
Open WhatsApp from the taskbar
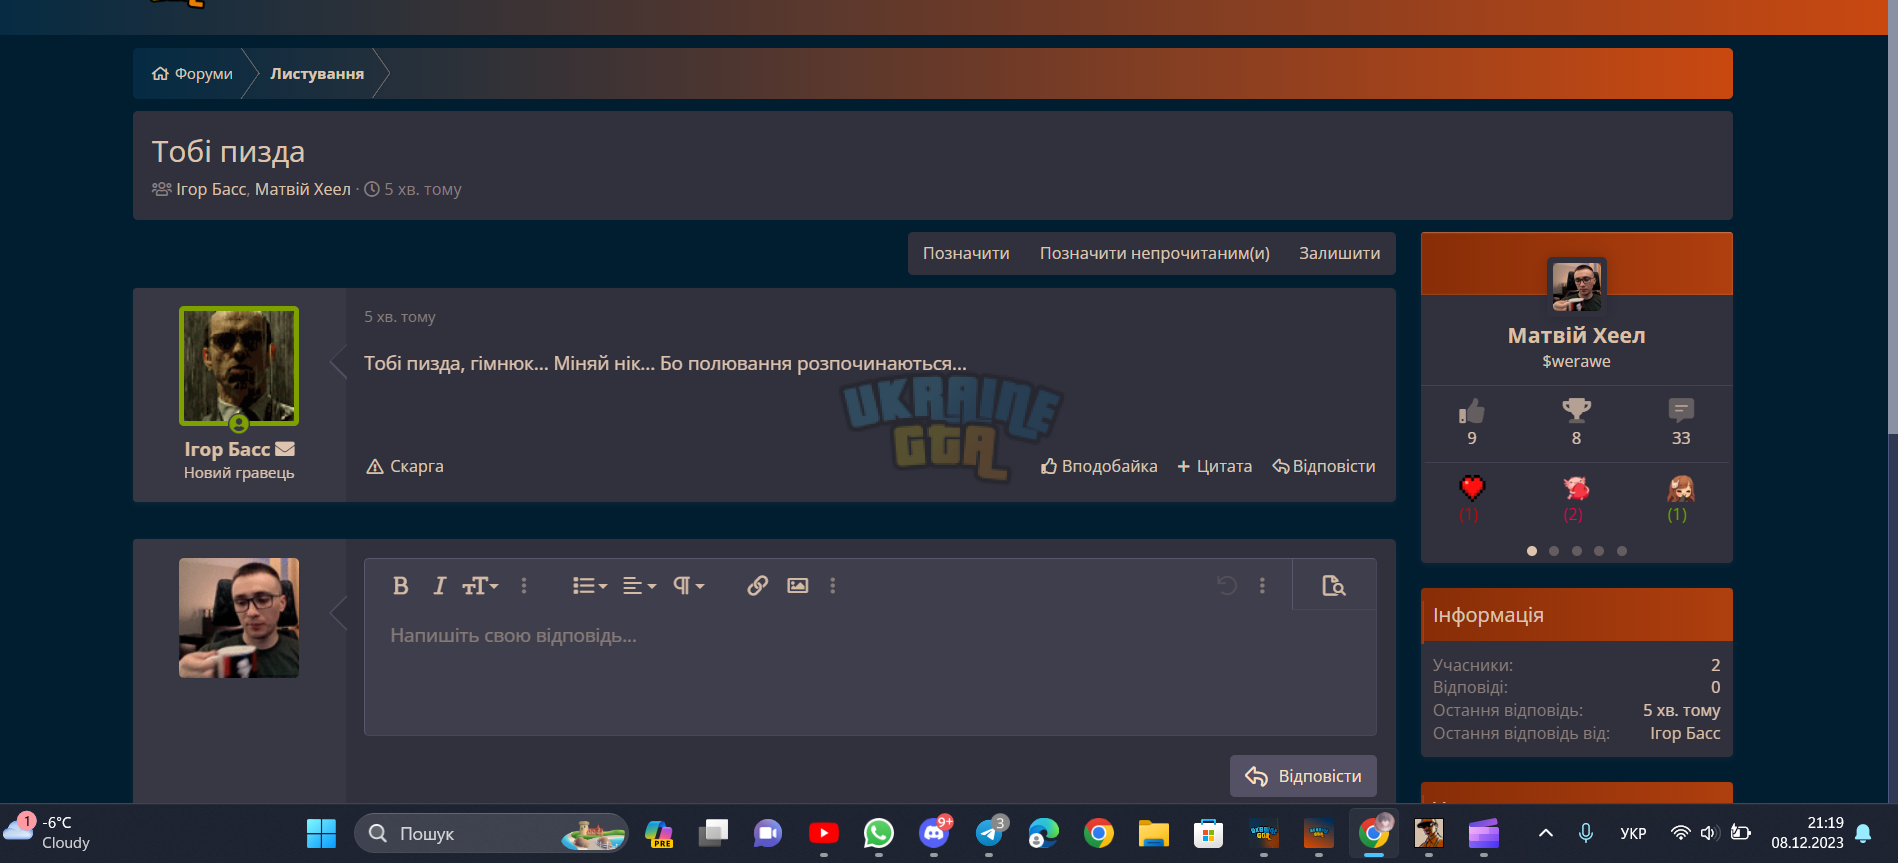tap(879, 833)
